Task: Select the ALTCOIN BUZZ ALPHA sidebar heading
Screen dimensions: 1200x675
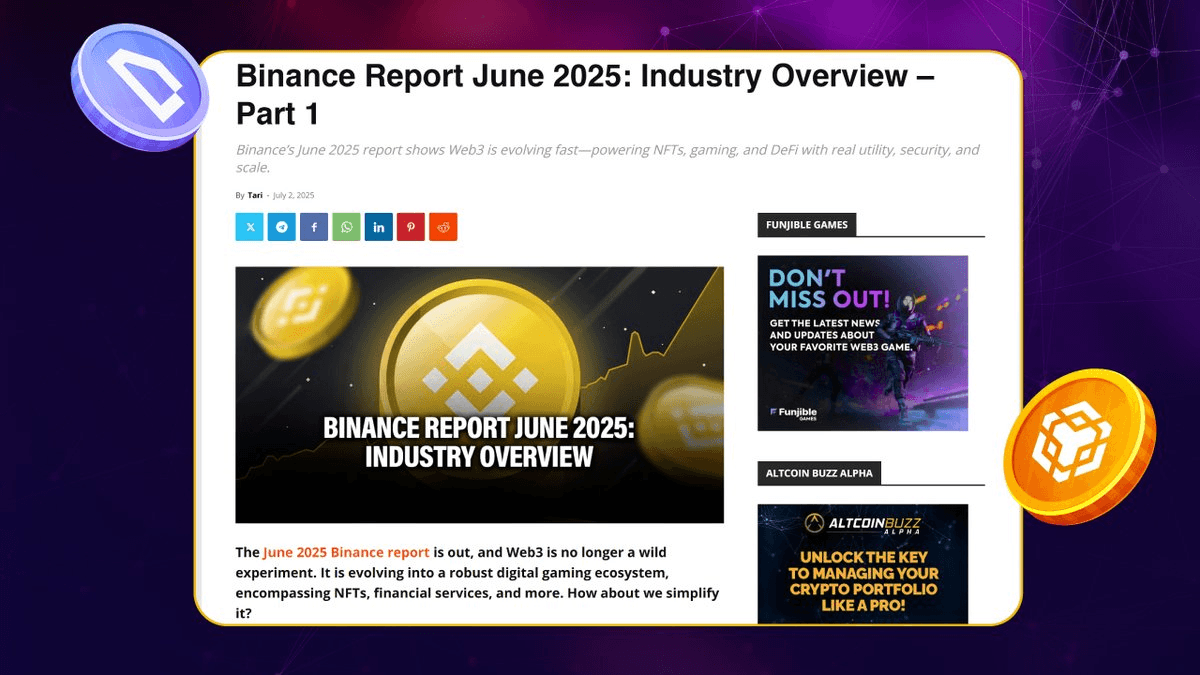Action: pyautogui.click(x=819, y=473)
